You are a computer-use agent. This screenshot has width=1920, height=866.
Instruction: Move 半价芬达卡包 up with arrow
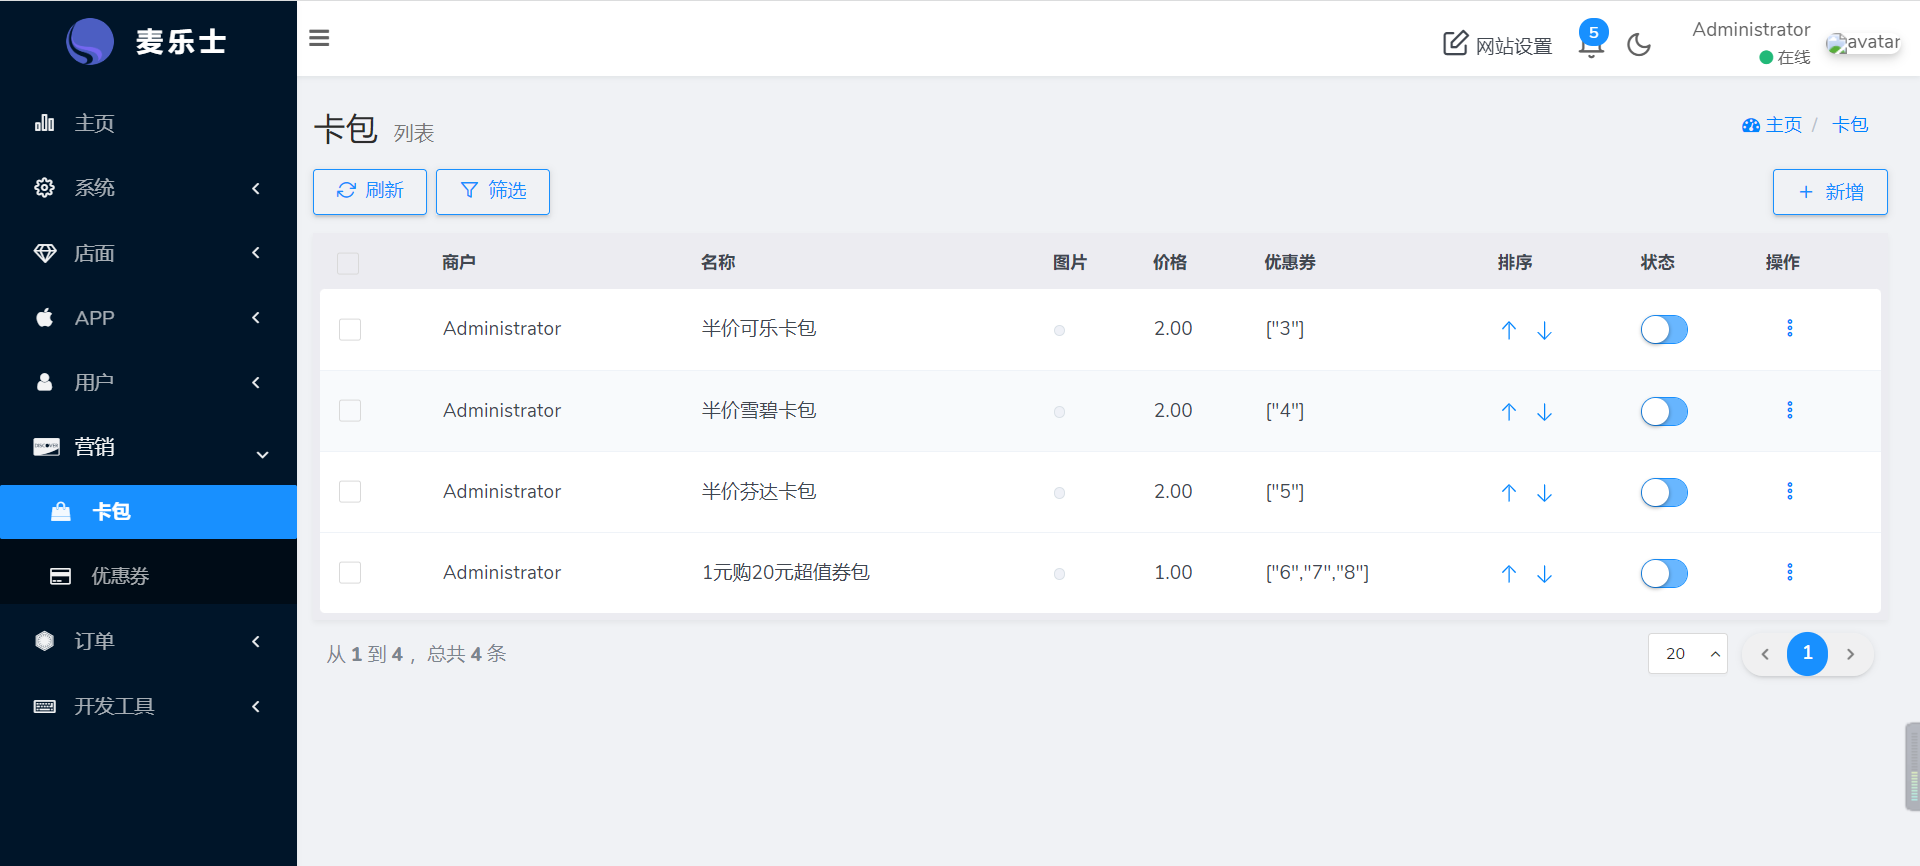pos(1509,493)
